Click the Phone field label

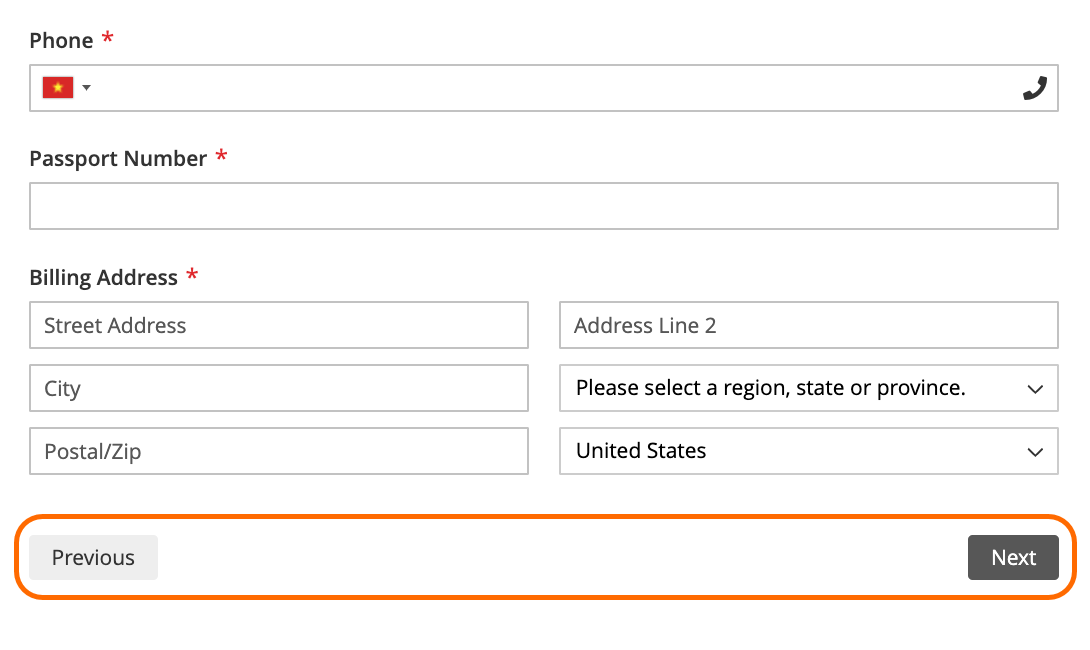pos(61,40)
